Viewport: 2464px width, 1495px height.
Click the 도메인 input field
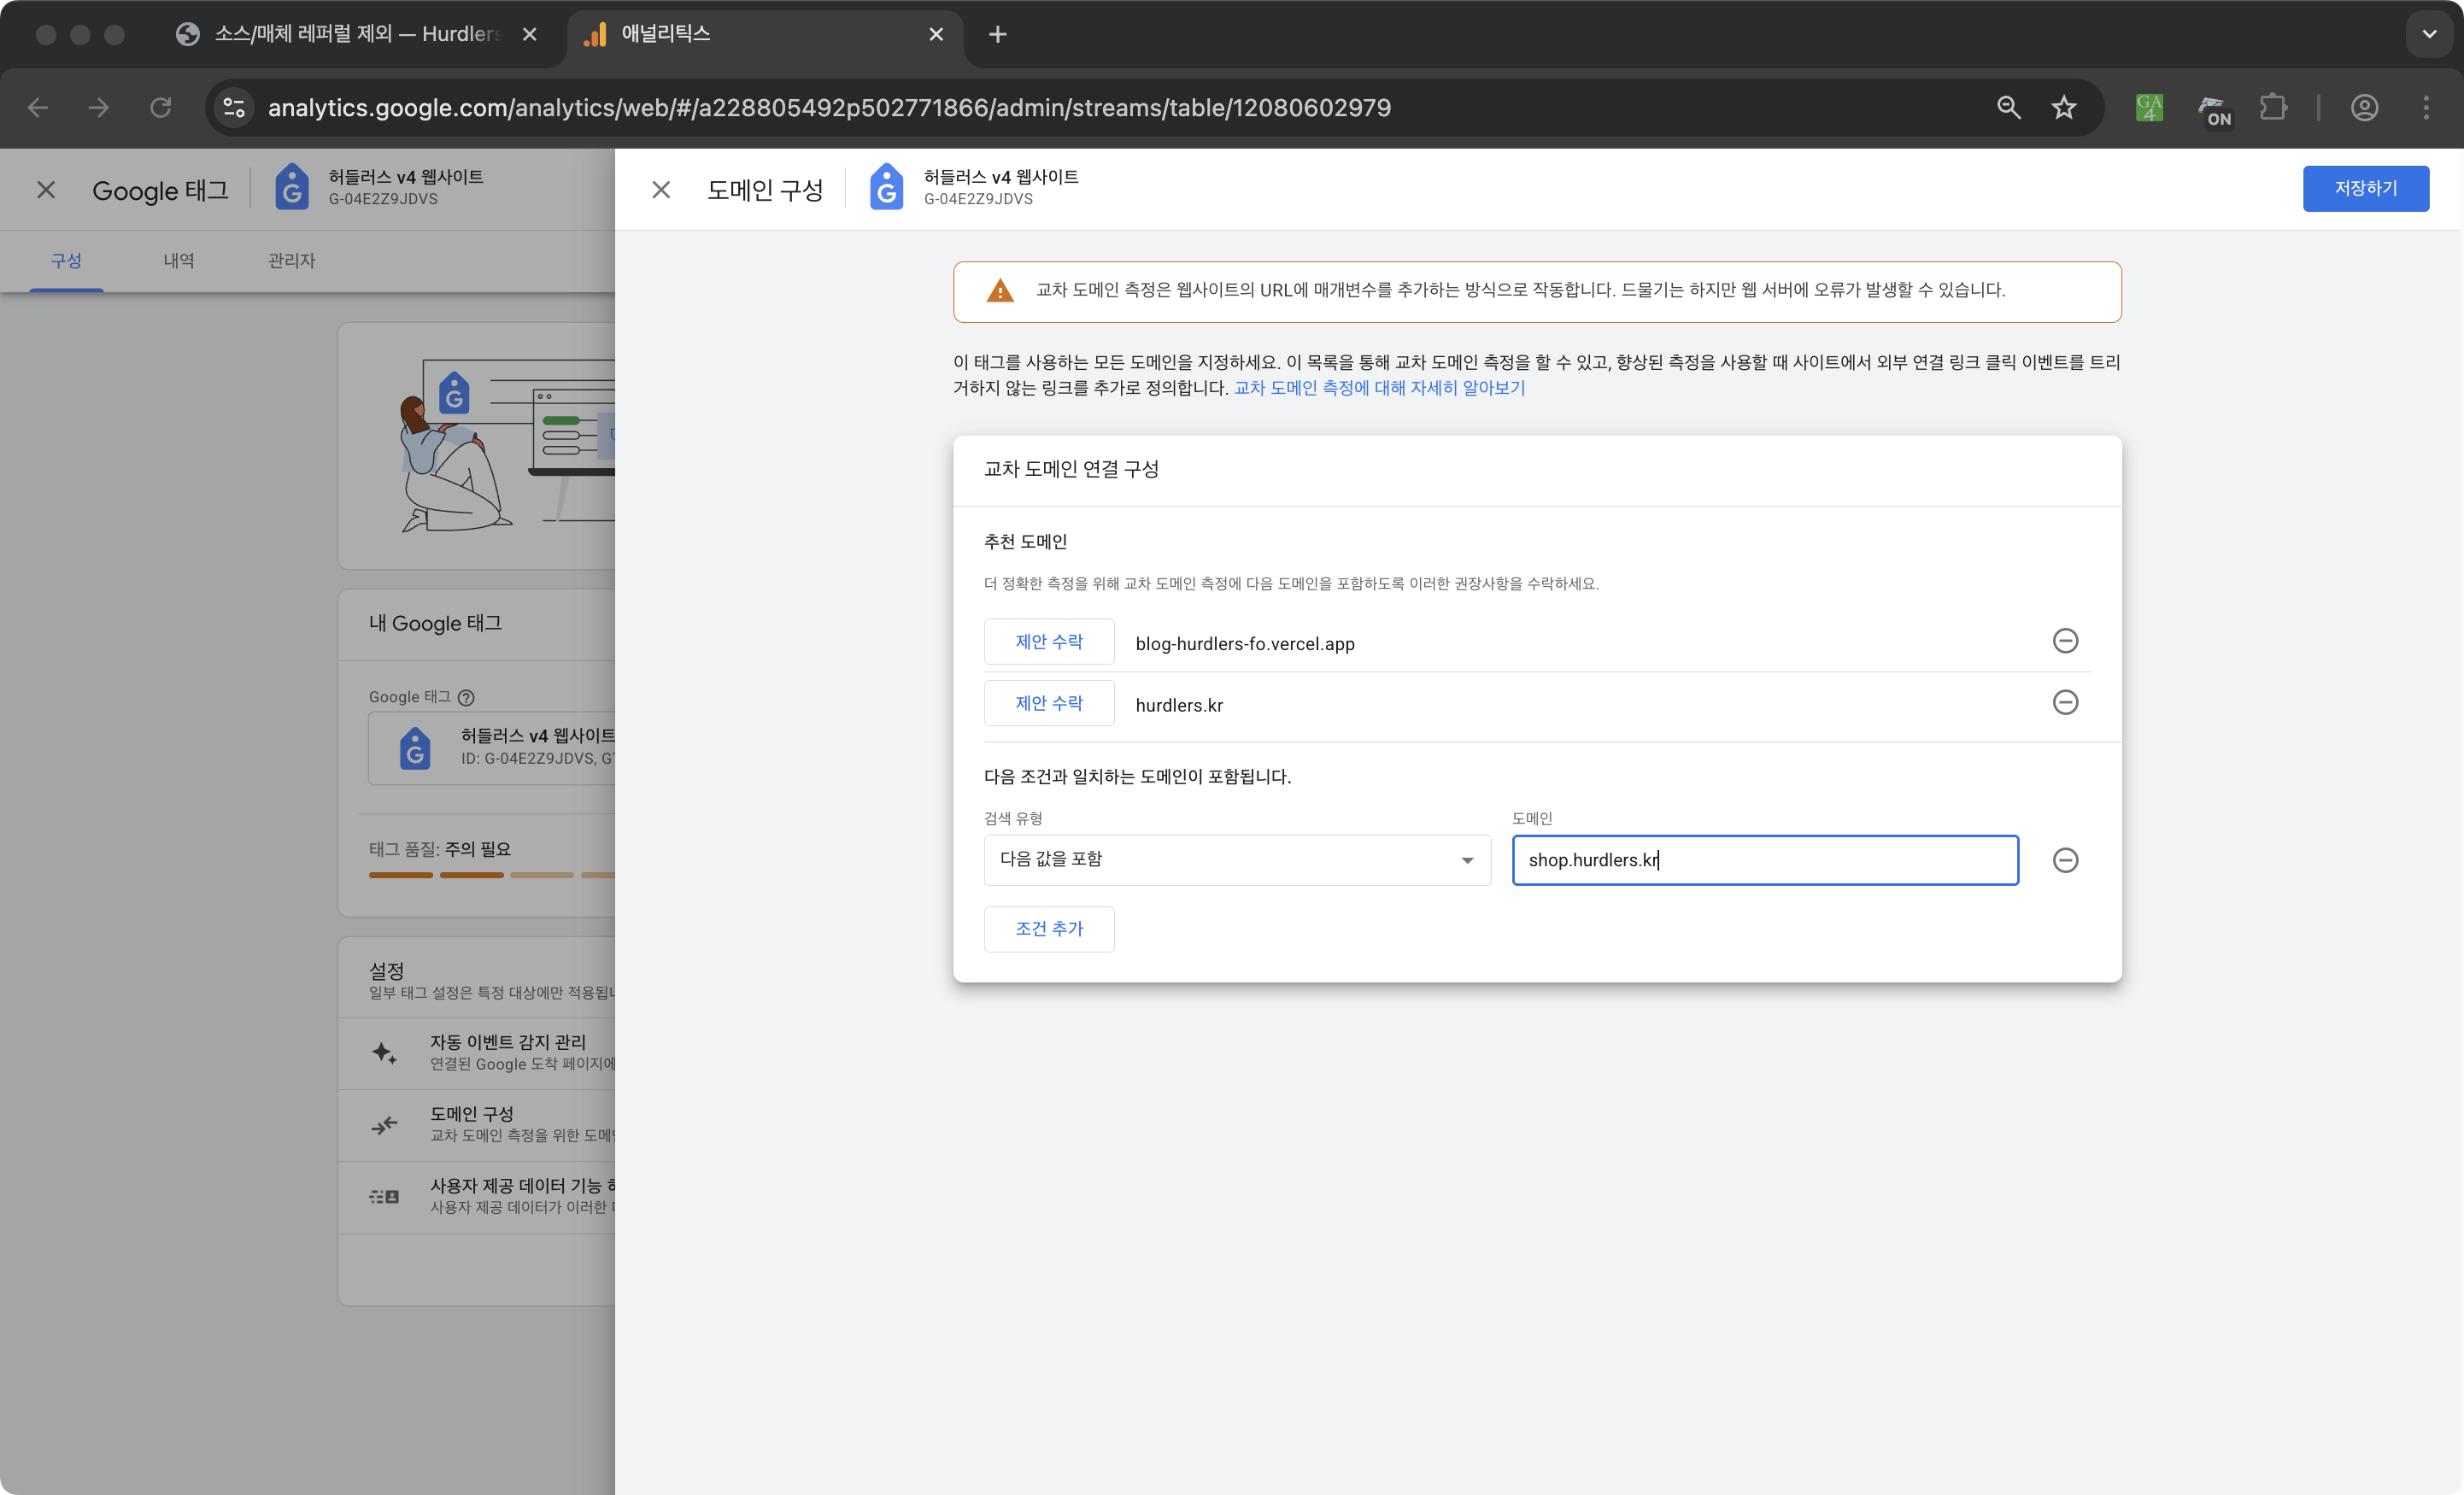[x=1765, y=860]
